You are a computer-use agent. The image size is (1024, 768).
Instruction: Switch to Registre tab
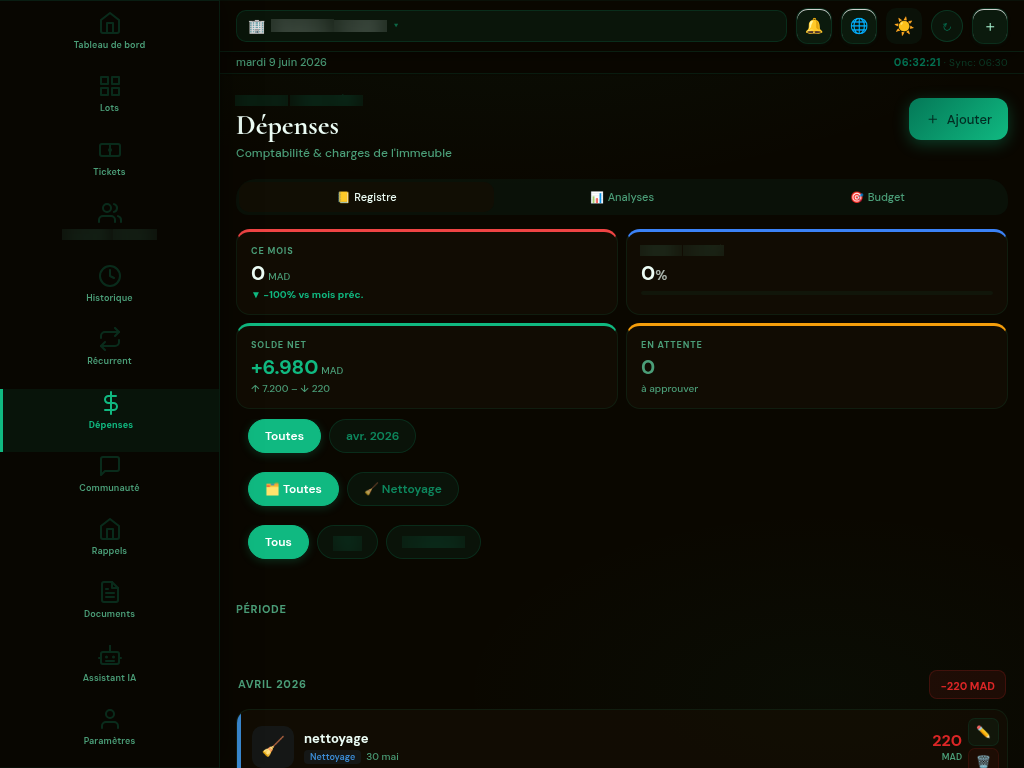(x=366, y=197)
